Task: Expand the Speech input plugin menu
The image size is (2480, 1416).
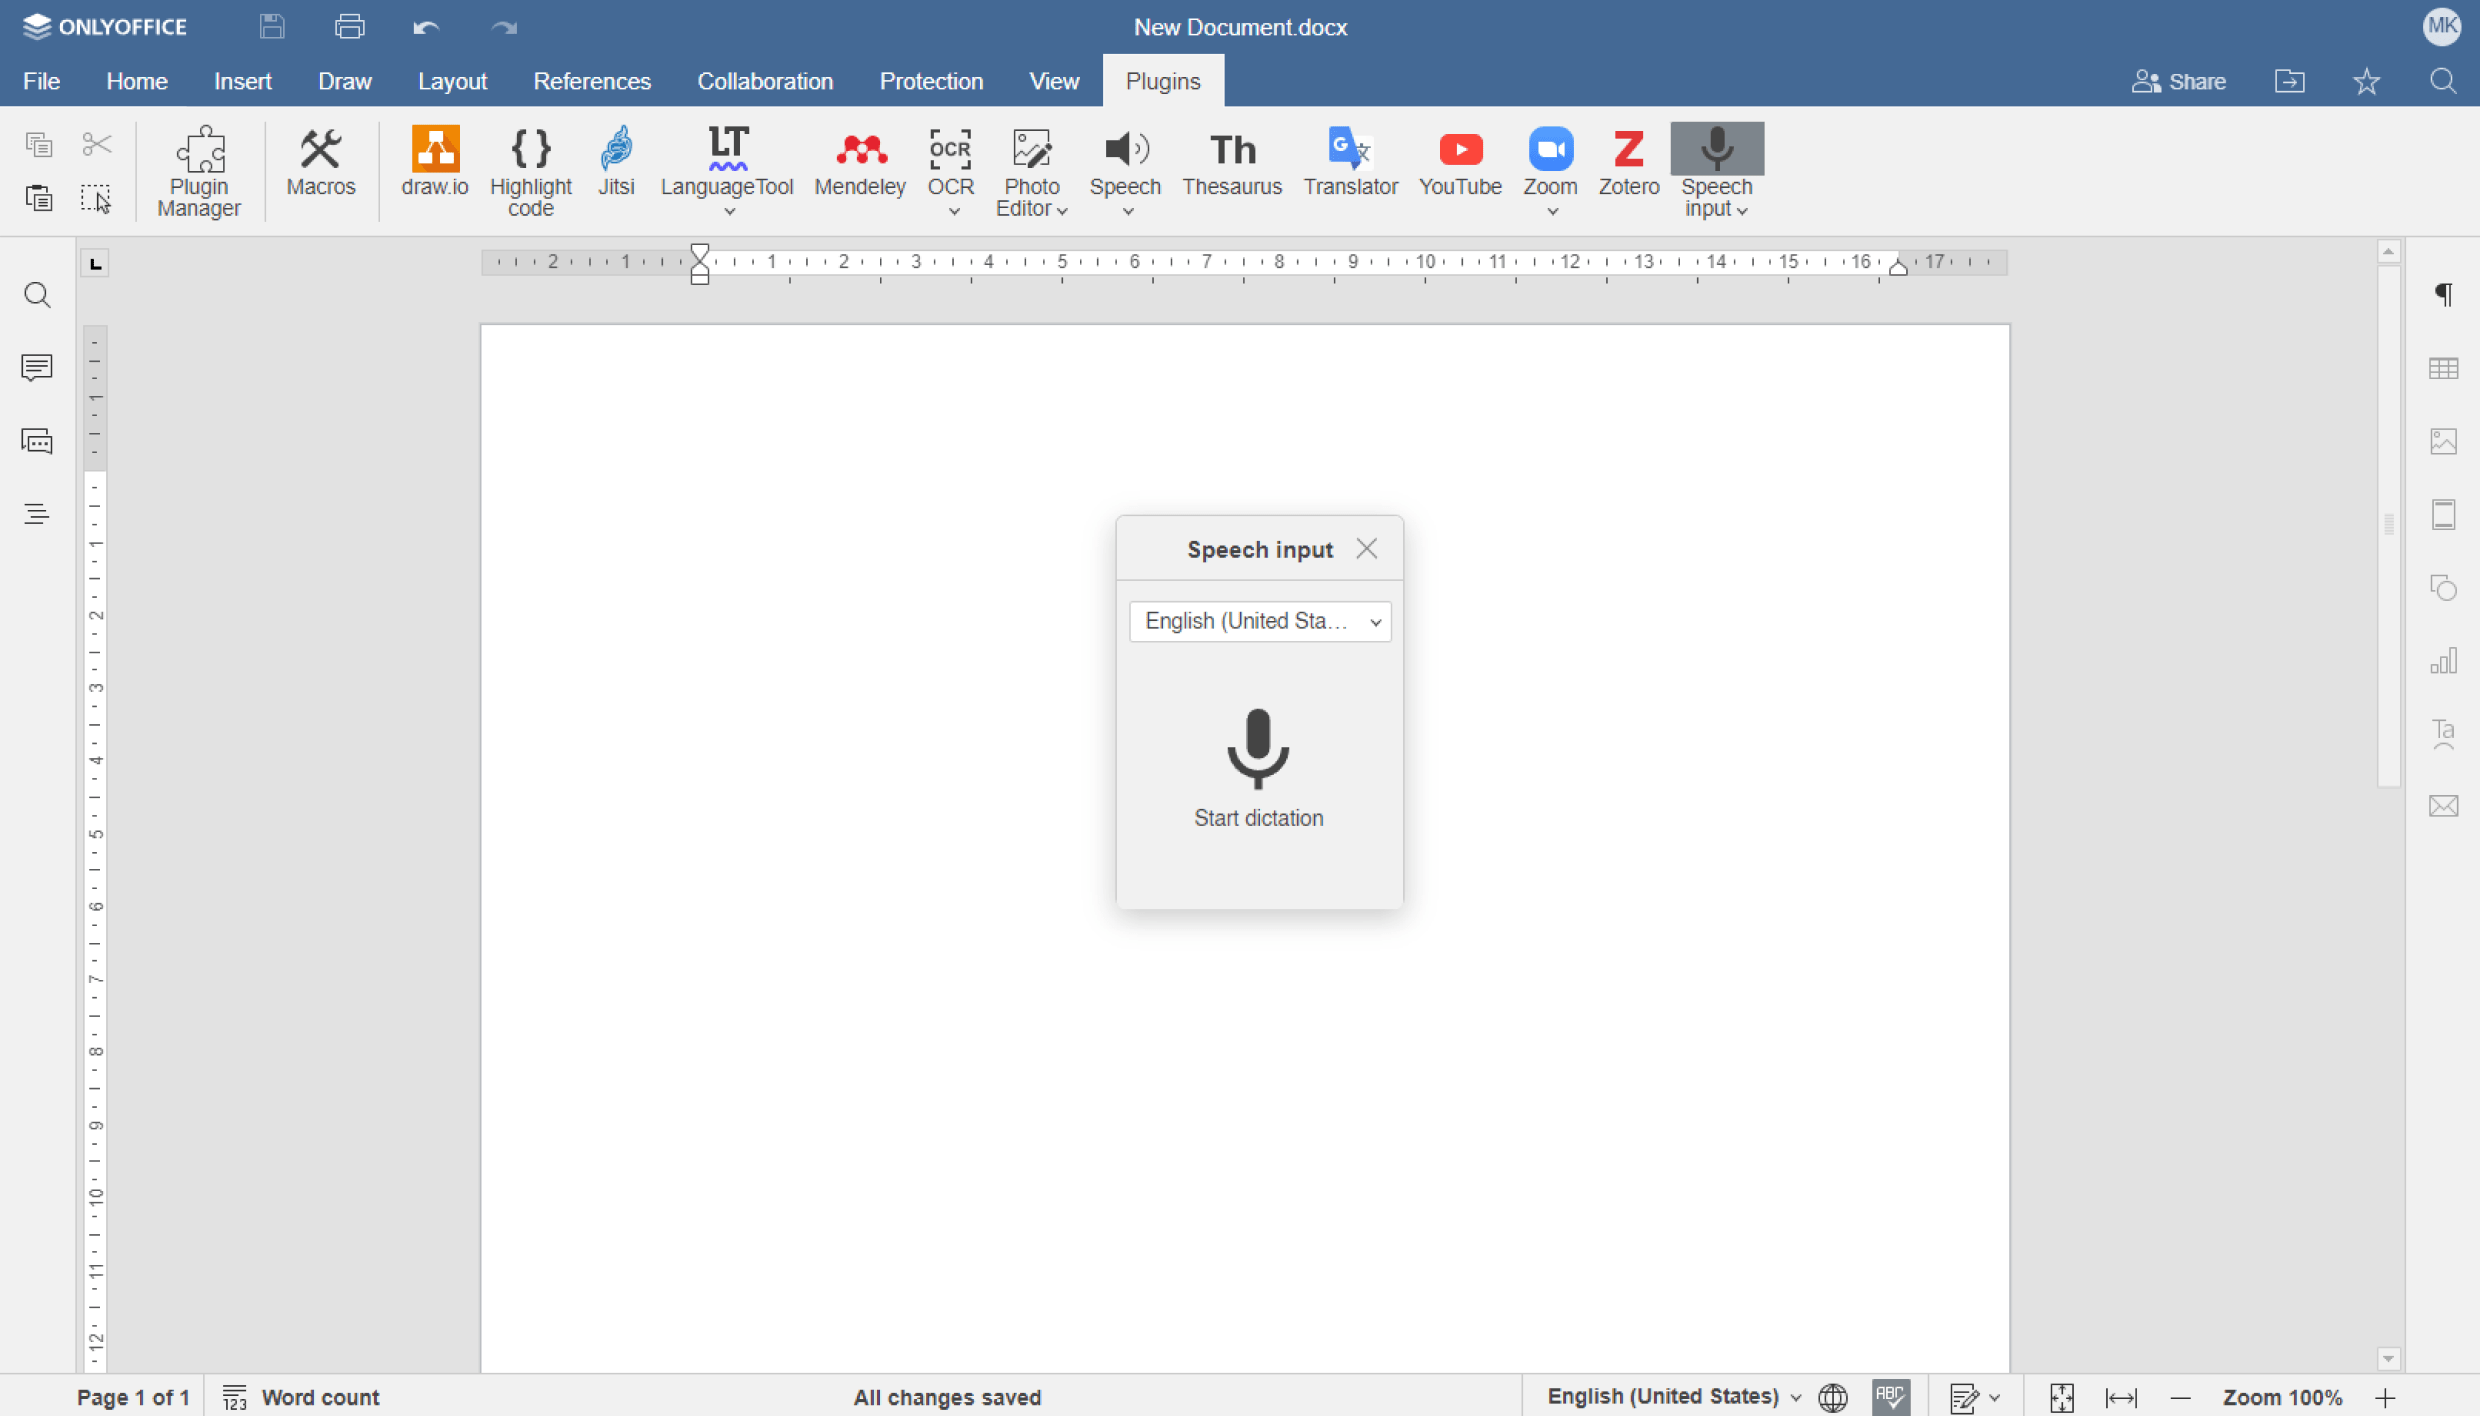Action: tap(1741, 210)
